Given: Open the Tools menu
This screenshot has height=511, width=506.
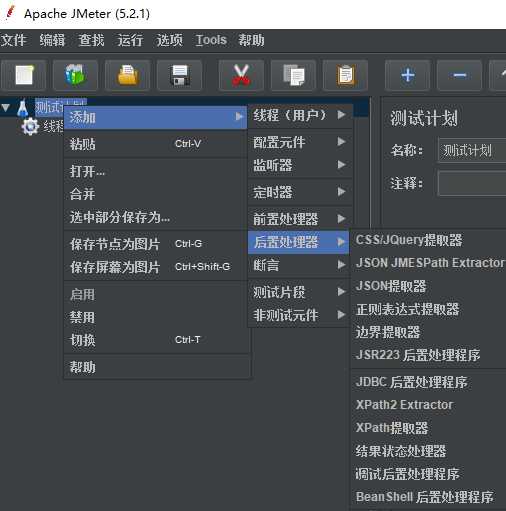Looking at the screenshot, I should (211, 40).
